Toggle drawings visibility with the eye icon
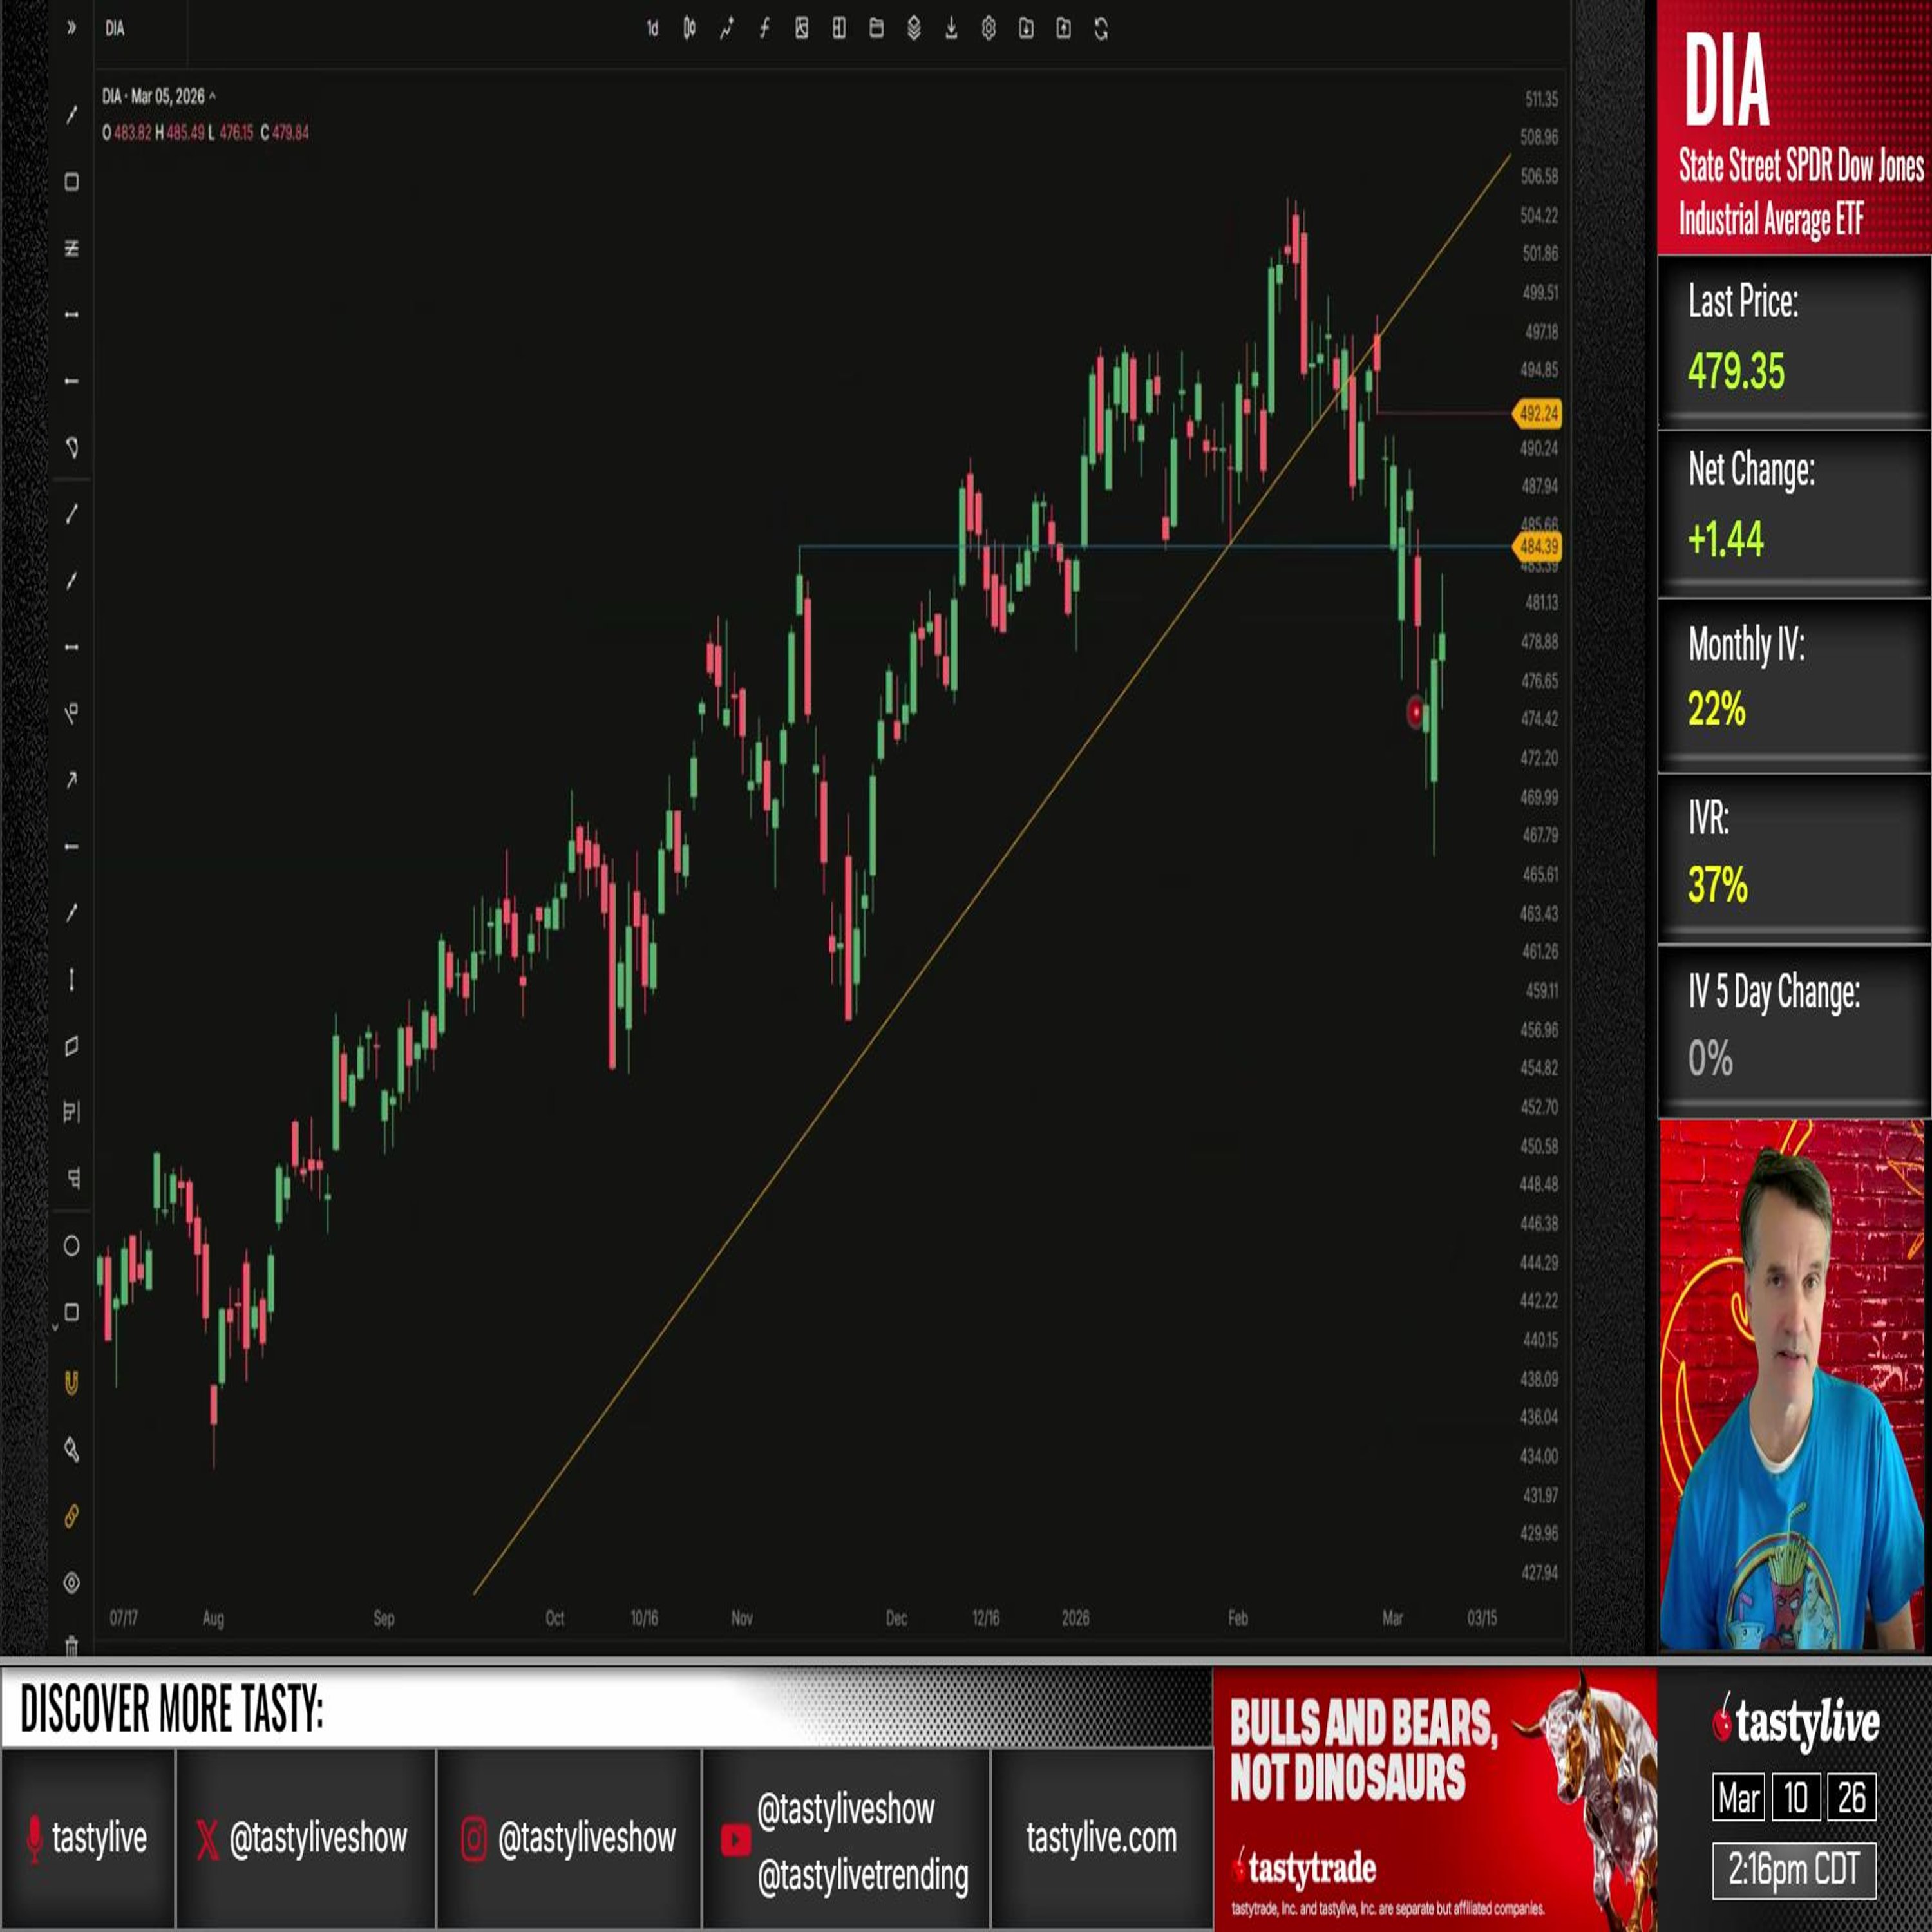This screenshot has height=1932, width=1932. [x=71, y=1583]
